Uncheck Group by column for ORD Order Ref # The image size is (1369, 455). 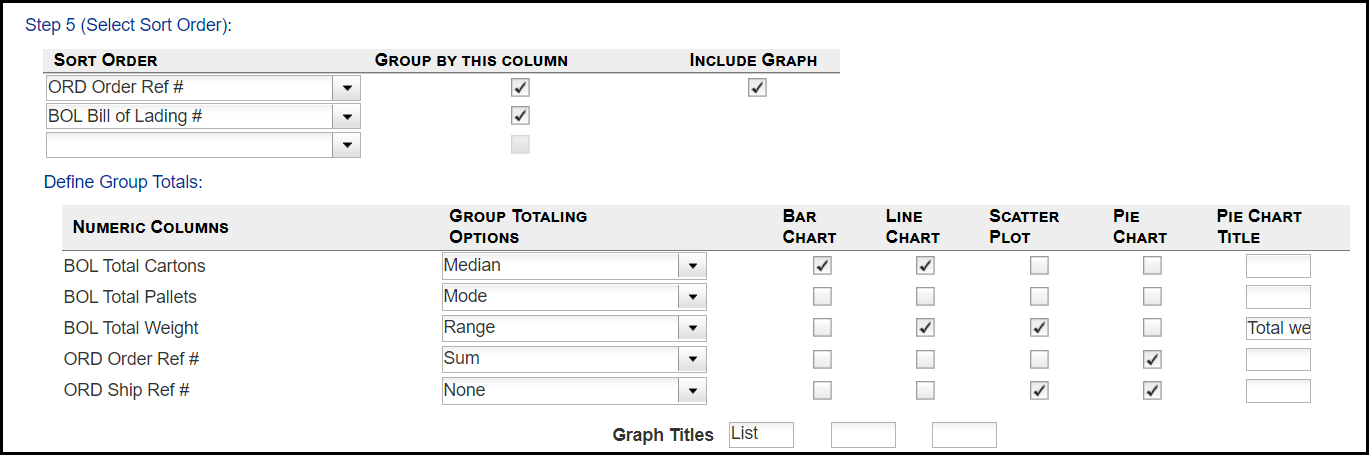(x=520, y=88)
